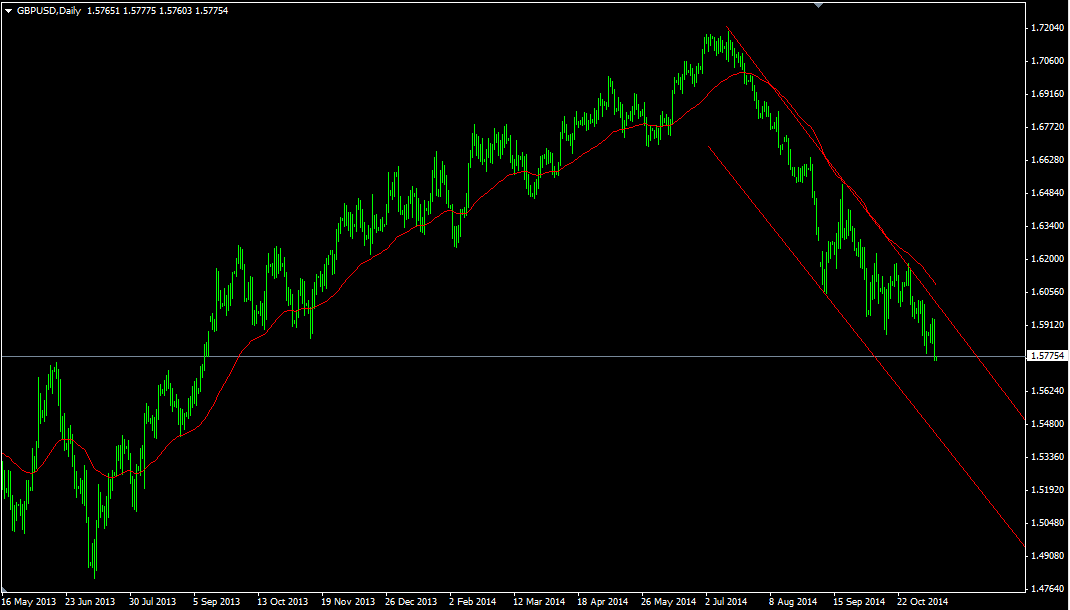Click the 1.63400 price axis label
Image resolution: width=1070 pixels, height=610 pixels.
[x=1047, y=226]
